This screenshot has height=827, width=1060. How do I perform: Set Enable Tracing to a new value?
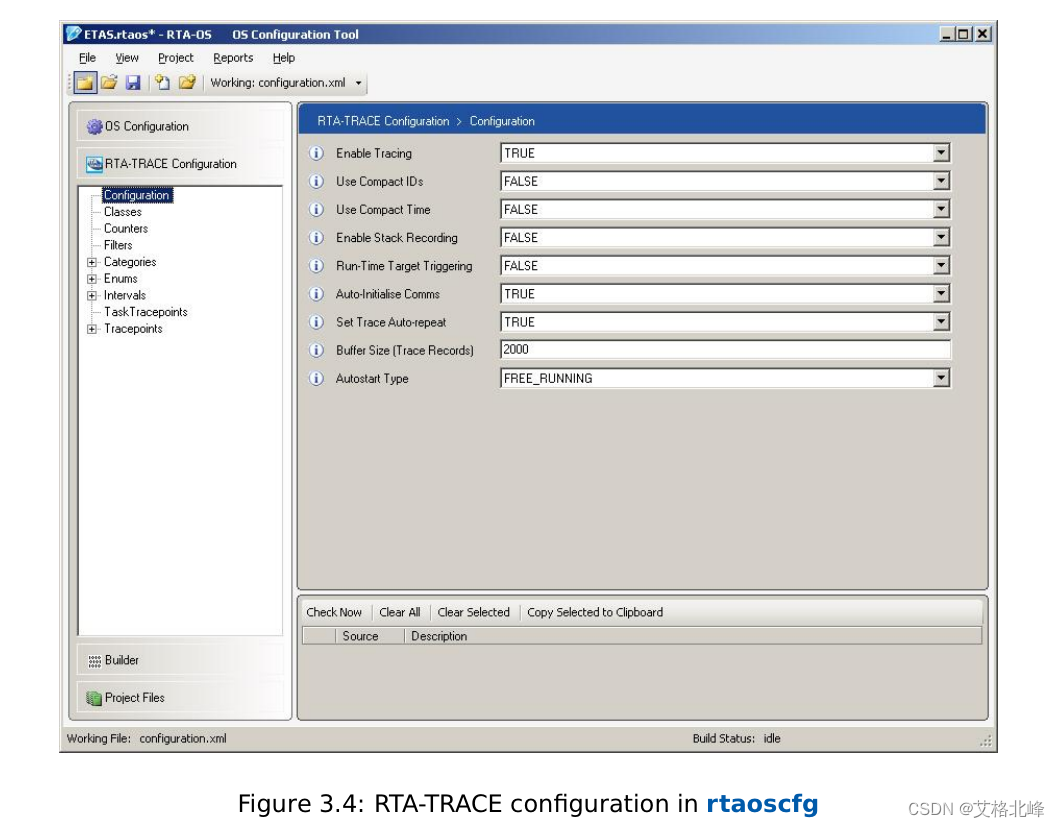point(941,152)
